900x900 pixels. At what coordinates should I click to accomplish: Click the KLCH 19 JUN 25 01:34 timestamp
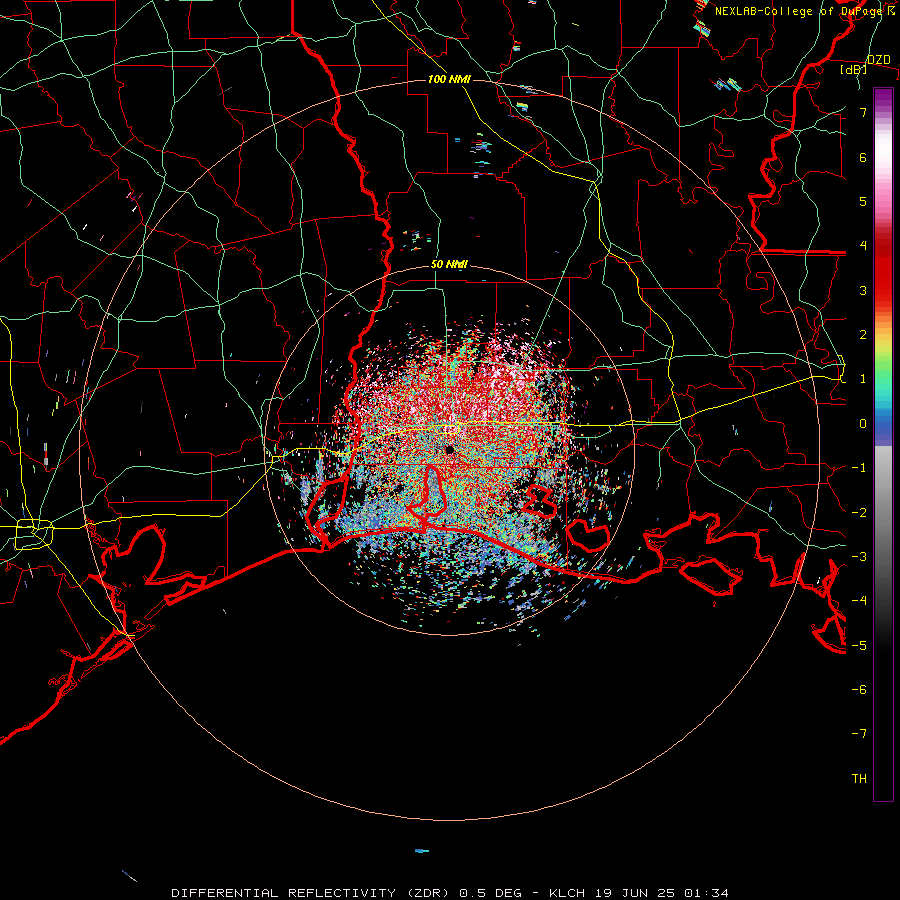click(x=639, y=893)
